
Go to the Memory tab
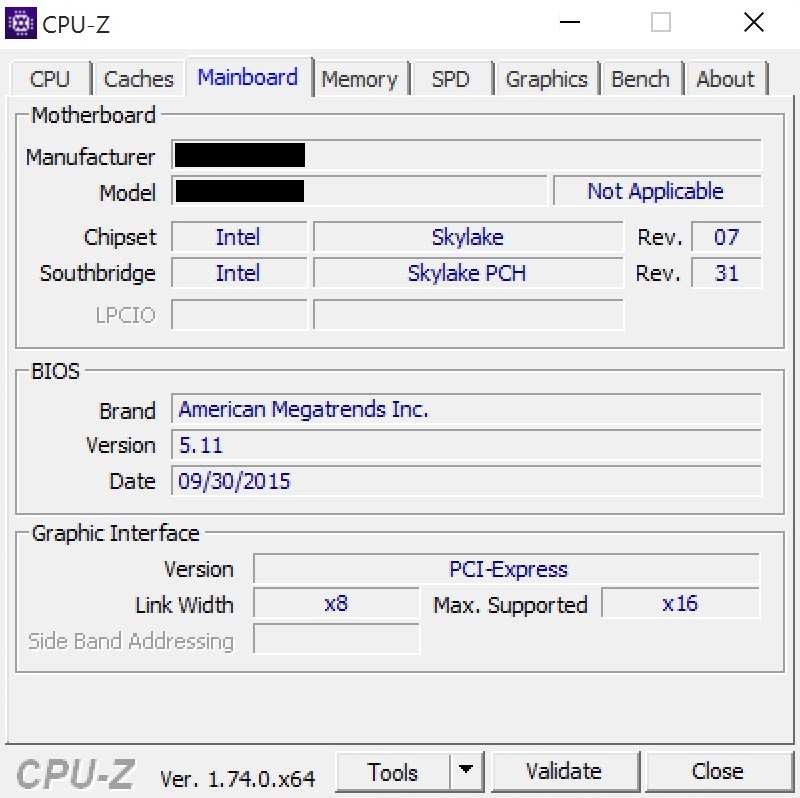tap(360, 79)
